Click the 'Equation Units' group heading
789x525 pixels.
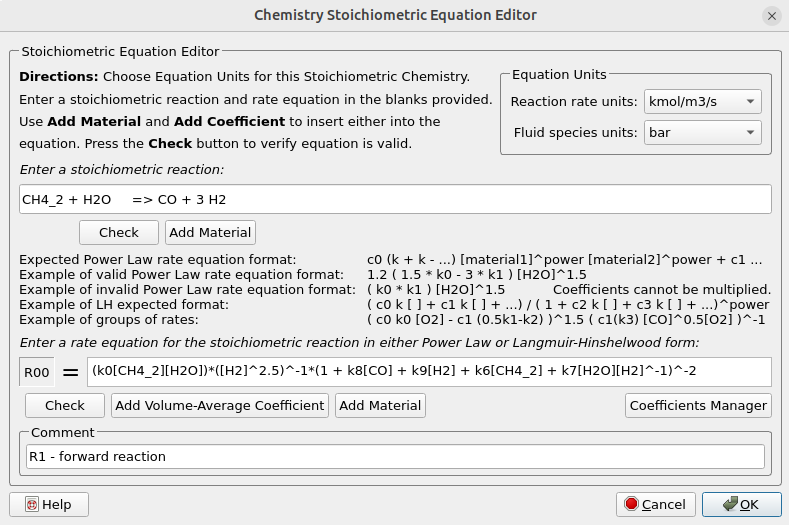click(559, 76)
